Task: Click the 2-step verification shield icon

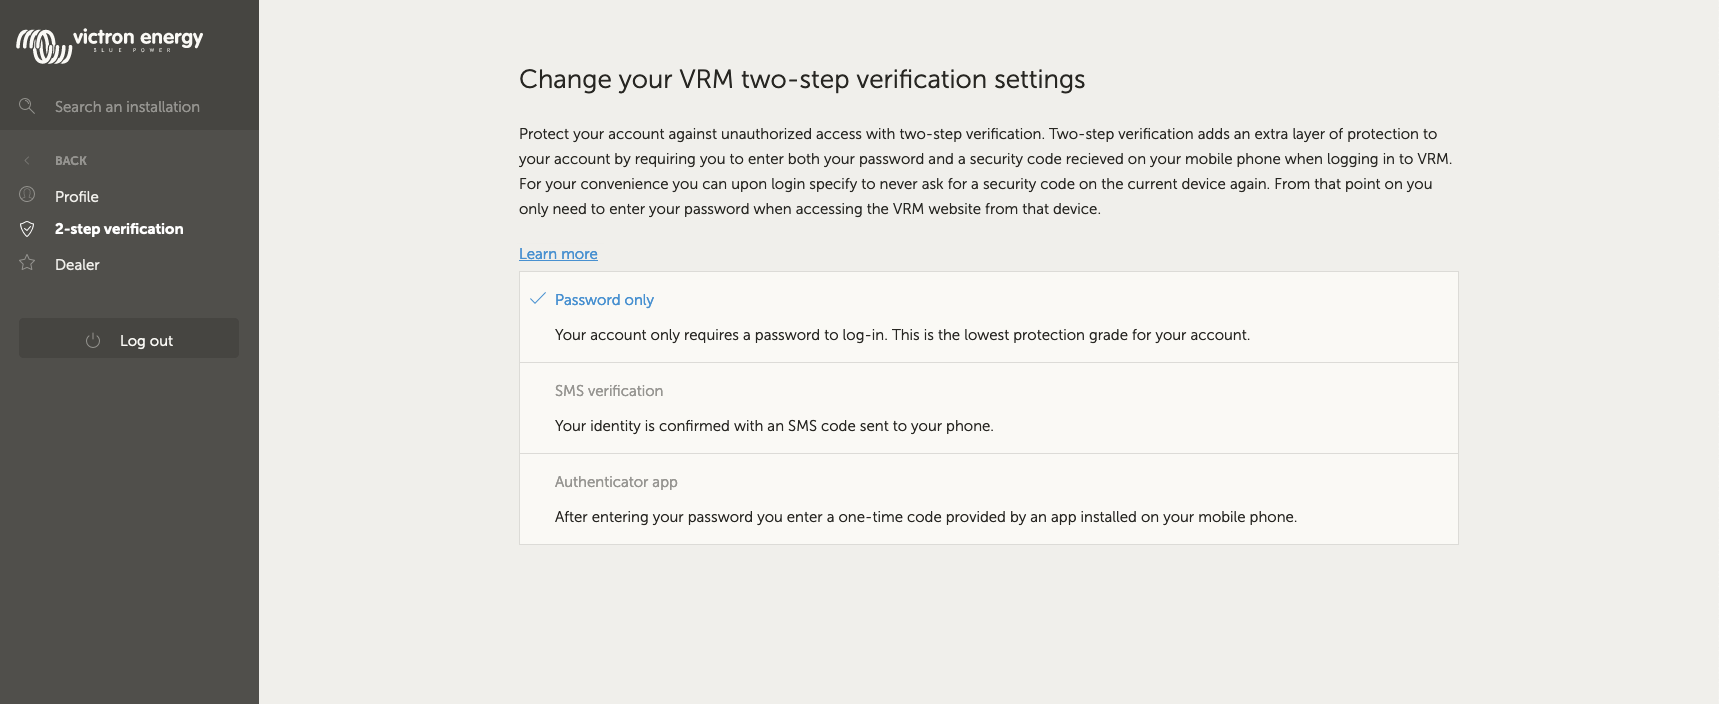Action: point(27,229)
